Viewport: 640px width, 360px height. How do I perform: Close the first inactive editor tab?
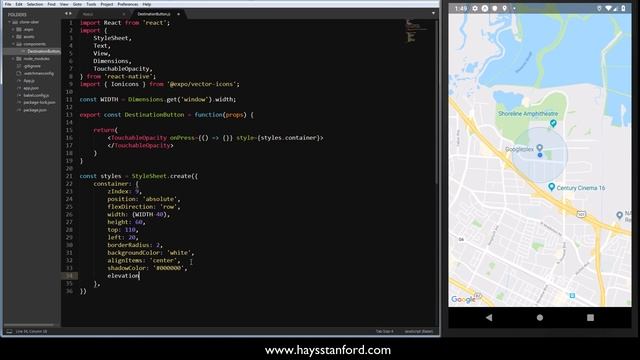(x=124, y=14)
